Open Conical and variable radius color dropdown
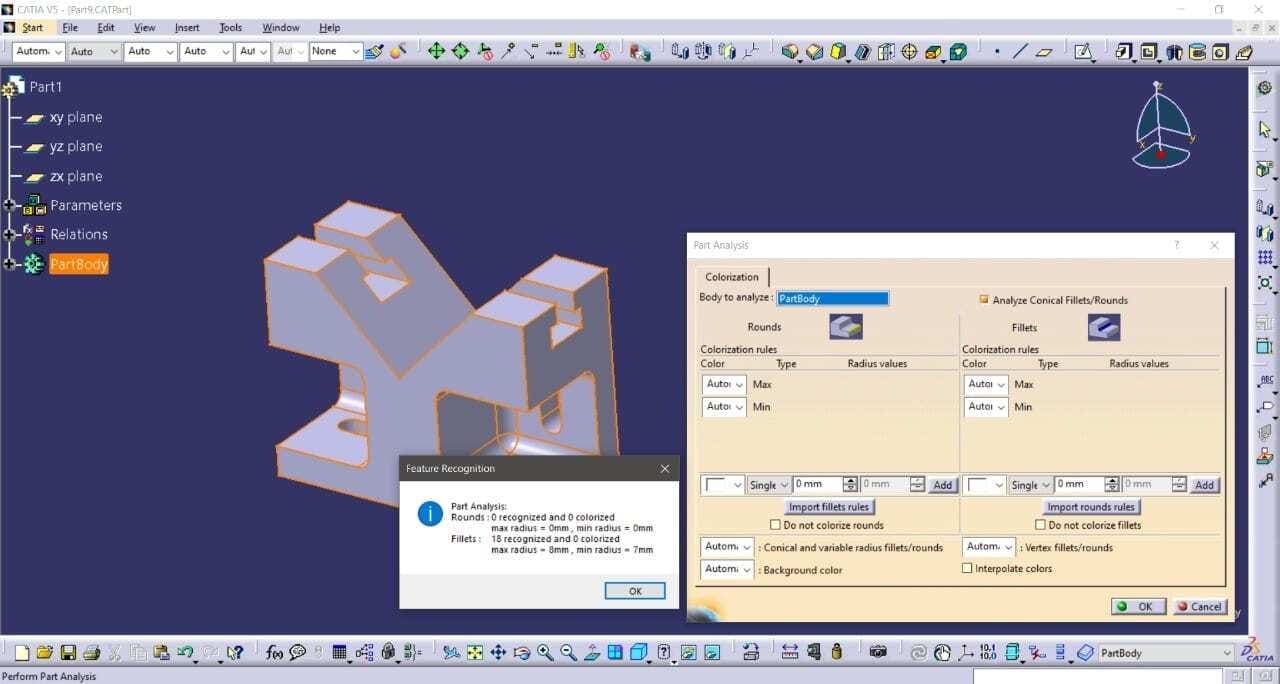This screenshot has height=684, width=1280. [x=727, y=547]
